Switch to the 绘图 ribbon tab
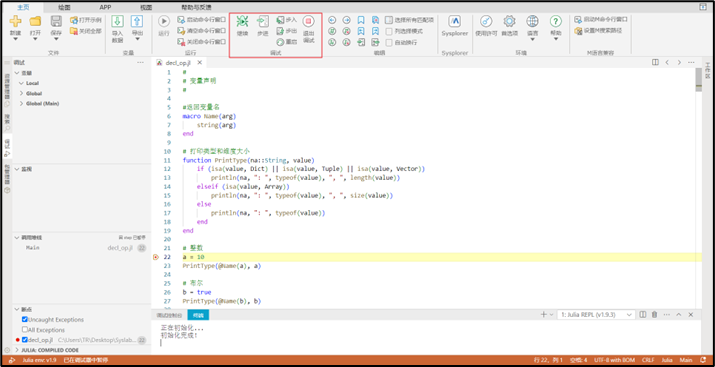The width and height of the screenshot is (715, 367). (64, 7)
